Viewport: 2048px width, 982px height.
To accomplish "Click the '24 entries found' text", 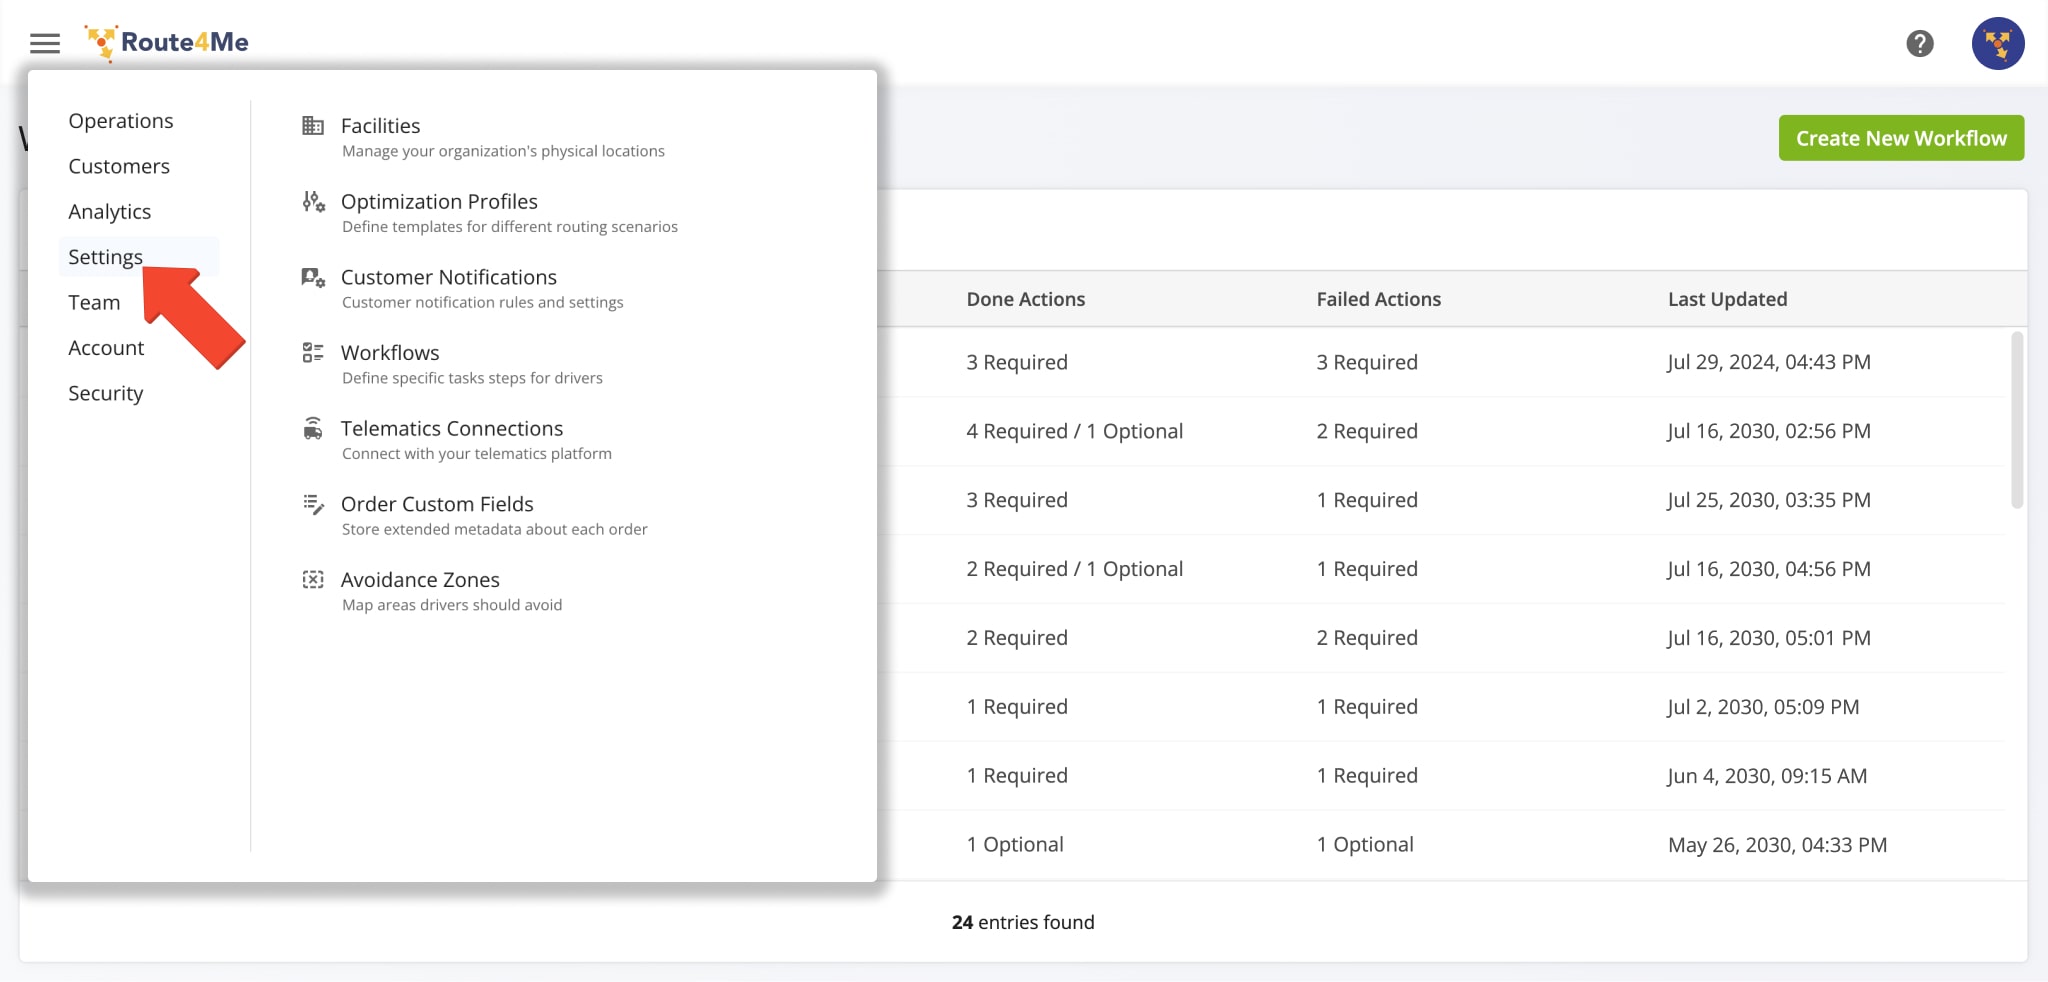I will point(1023,922).
